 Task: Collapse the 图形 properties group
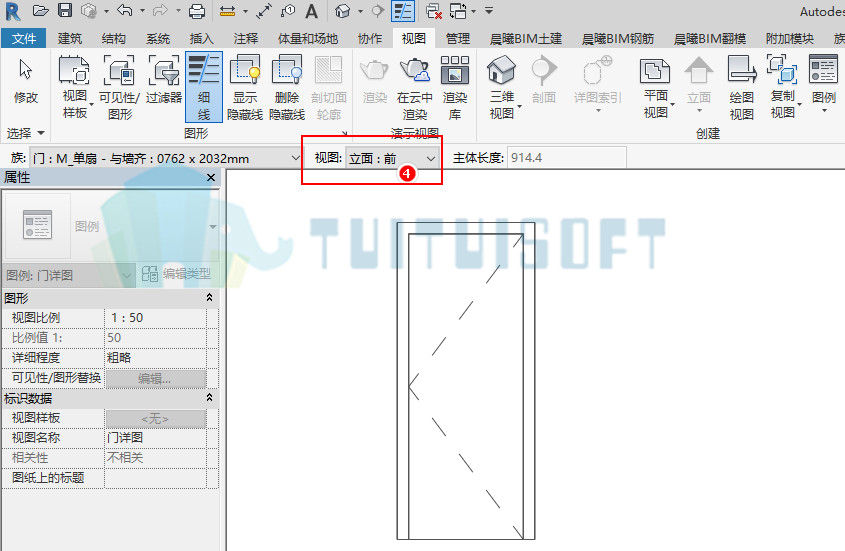[x=210, y=298]
